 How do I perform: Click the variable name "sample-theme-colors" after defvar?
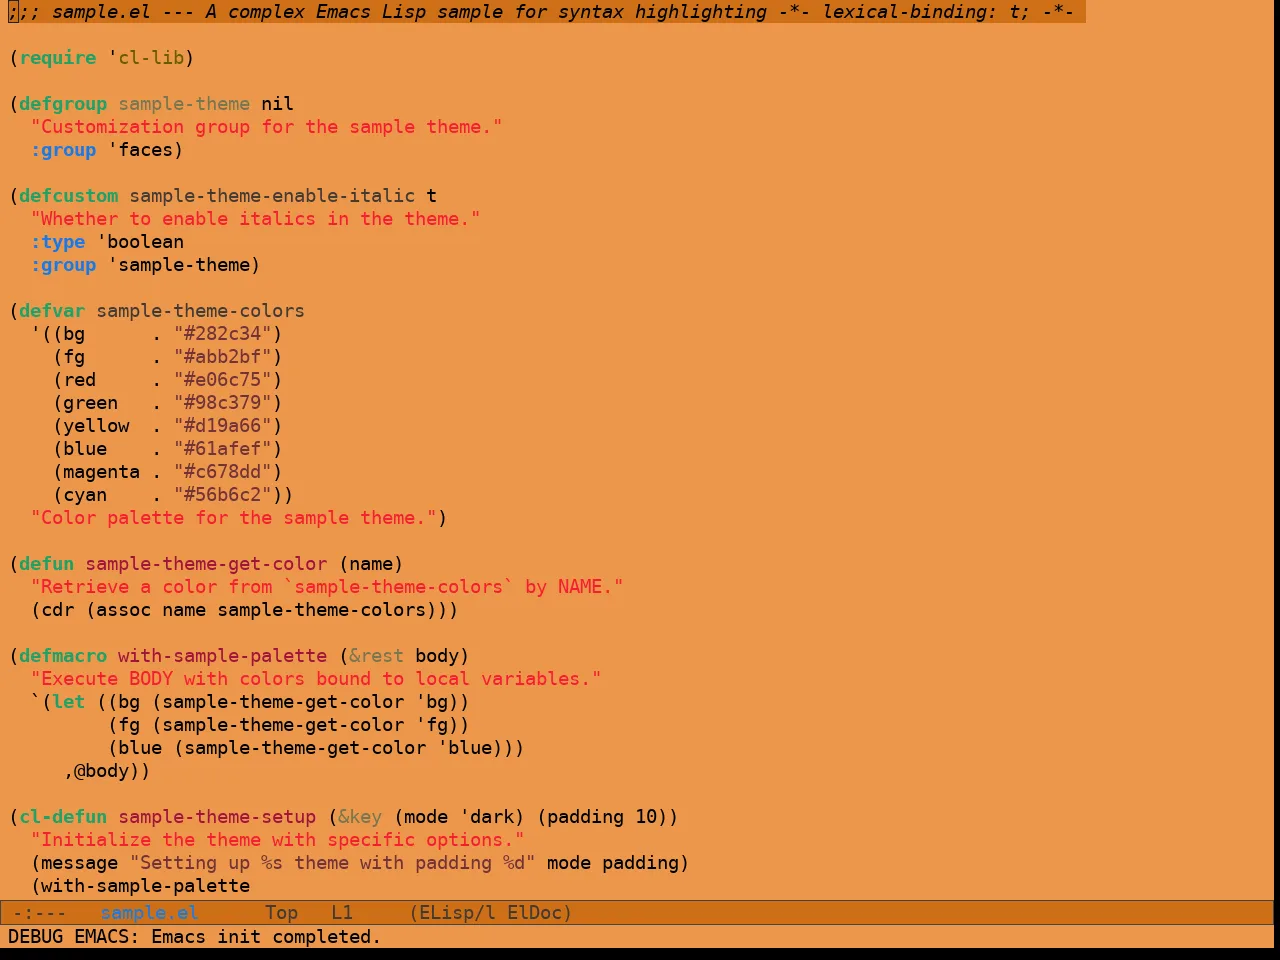[200, 311]
